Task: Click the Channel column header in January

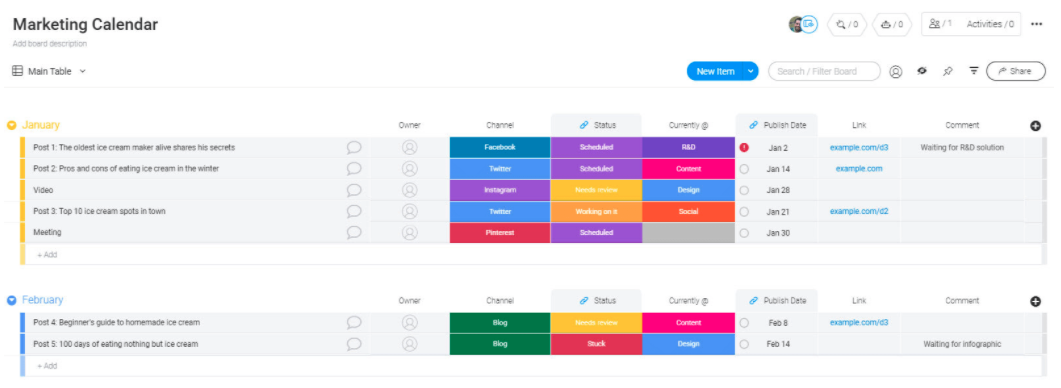Action: pos(500,125)
